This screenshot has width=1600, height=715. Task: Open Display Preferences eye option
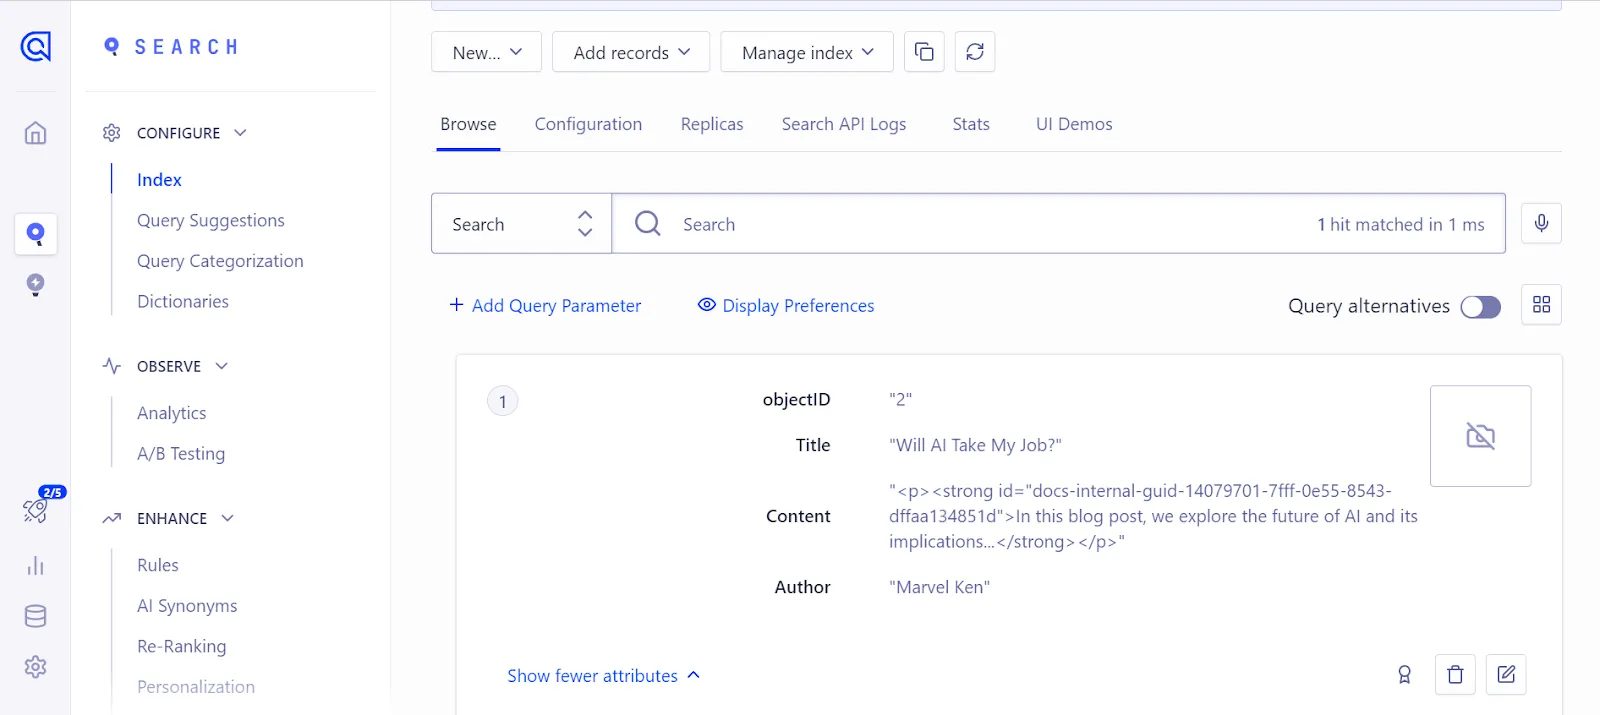pos(786,306)
